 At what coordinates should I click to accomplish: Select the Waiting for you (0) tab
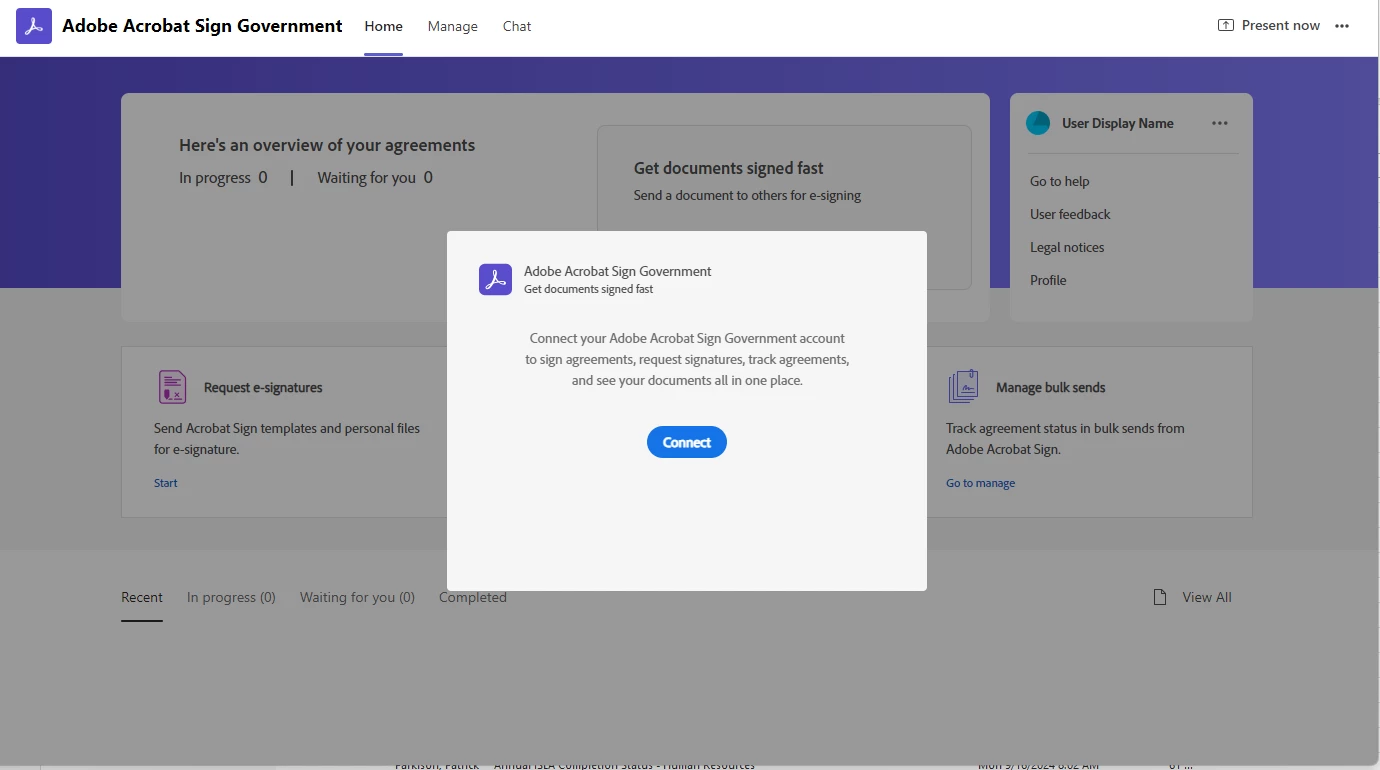click(x=357, y=597)
